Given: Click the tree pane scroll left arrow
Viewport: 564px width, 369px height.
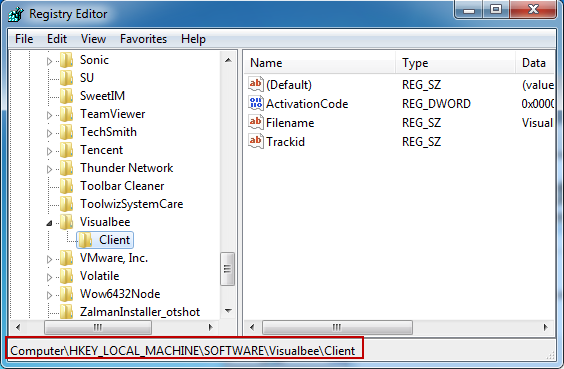Looking at the screenshot, I should pos(18,327).
